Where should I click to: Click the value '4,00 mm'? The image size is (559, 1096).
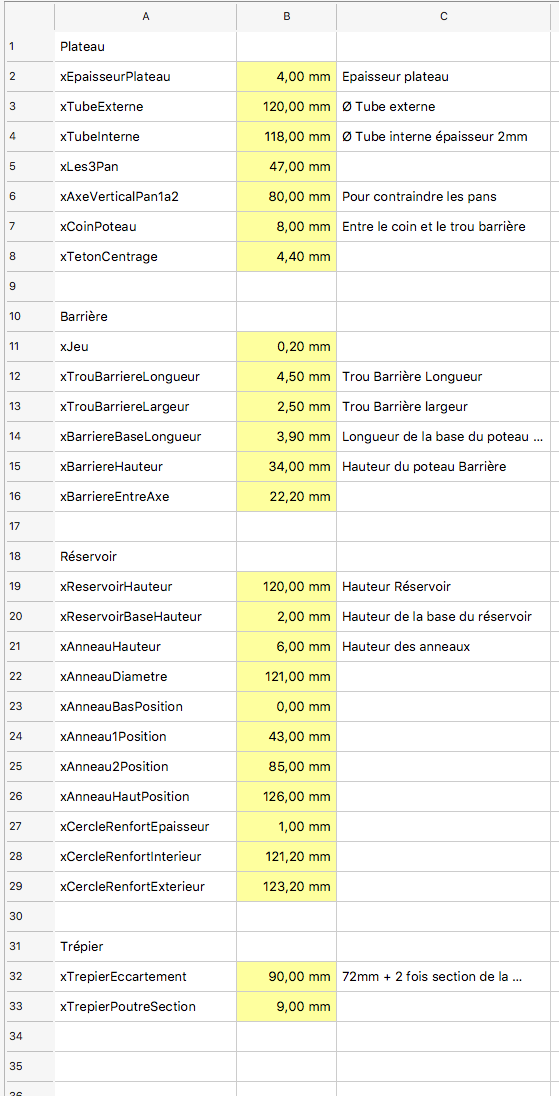pos(286,77)
